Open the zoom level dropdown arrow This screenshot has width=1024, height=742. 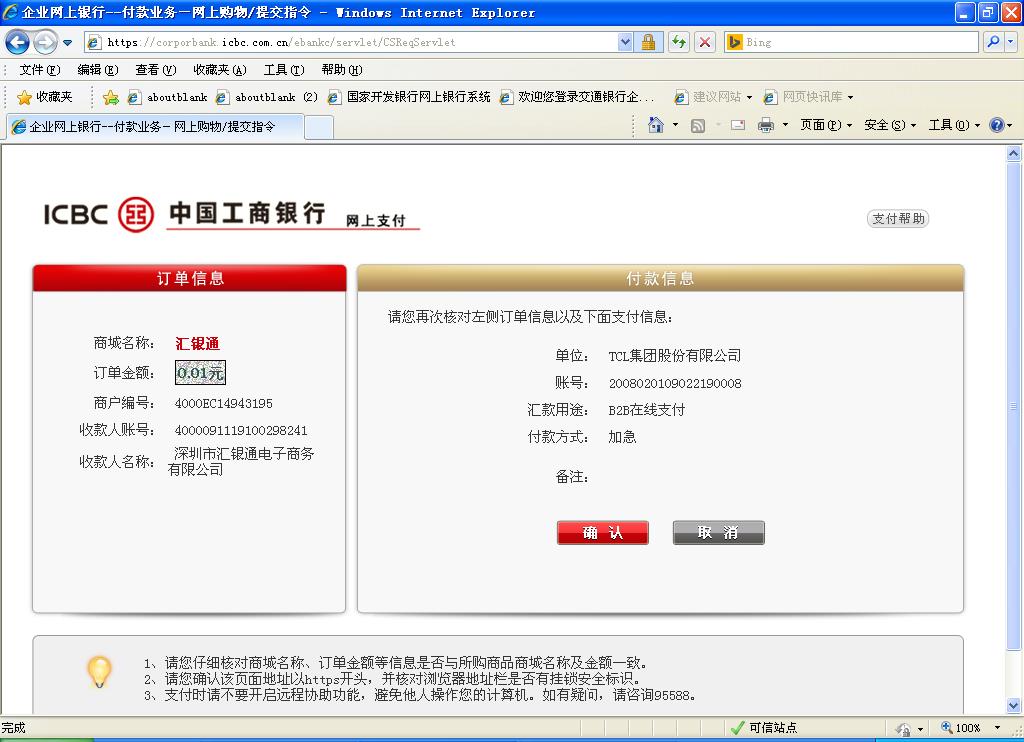[997, 728]
